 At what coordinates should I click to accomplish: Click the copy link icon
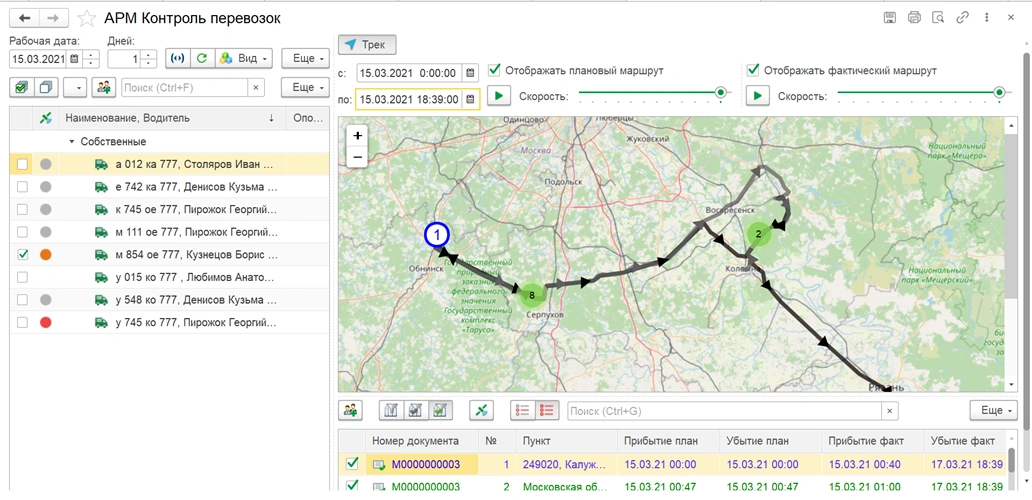coord(963,18)
